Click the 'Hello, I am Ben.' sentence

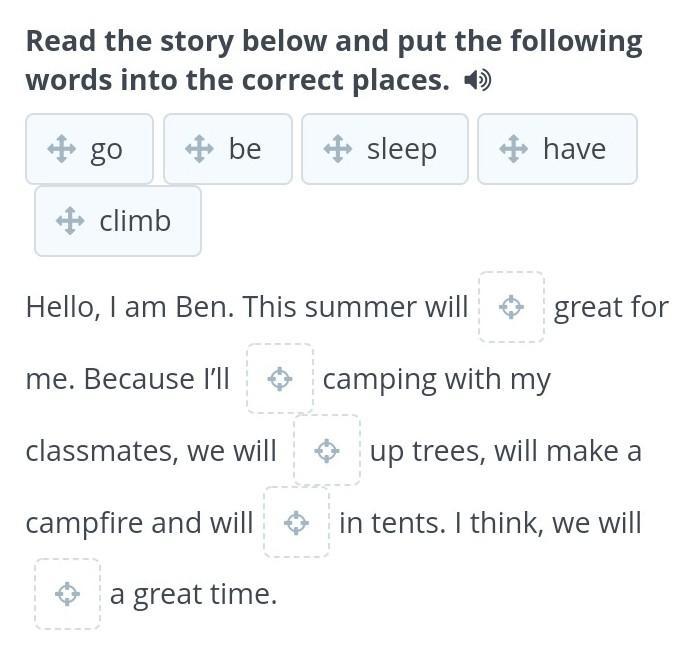[x=130, y=307]
